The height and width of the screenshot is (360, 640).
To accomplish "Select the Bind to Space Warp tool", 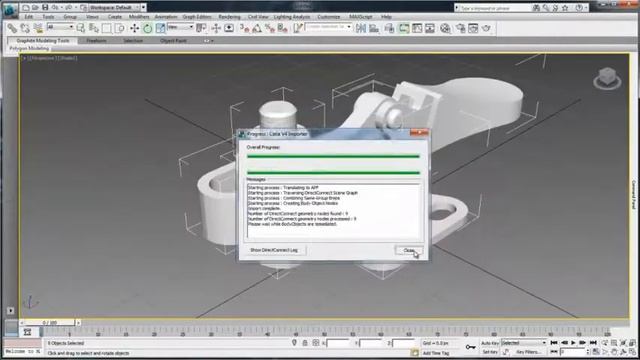I will 38,28.
